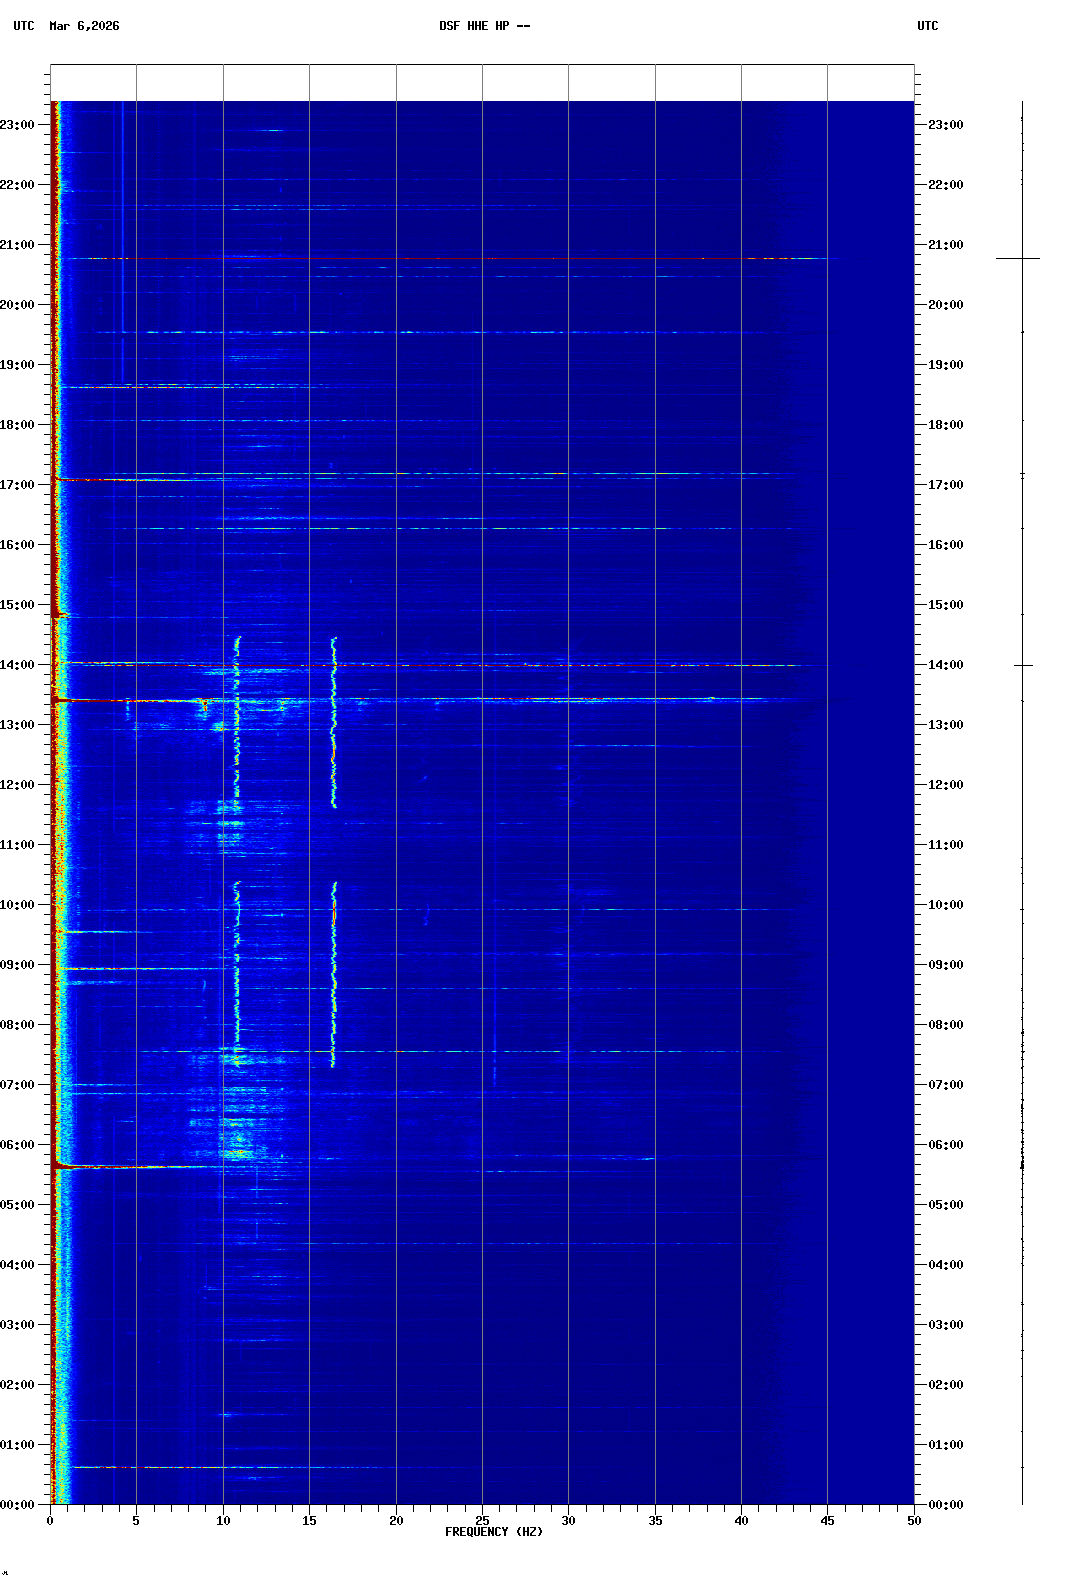Viewport: 1066px width, 1584px height.
Task: Click the 50 Hz frequency tick label
Action: click(913, 1520)
